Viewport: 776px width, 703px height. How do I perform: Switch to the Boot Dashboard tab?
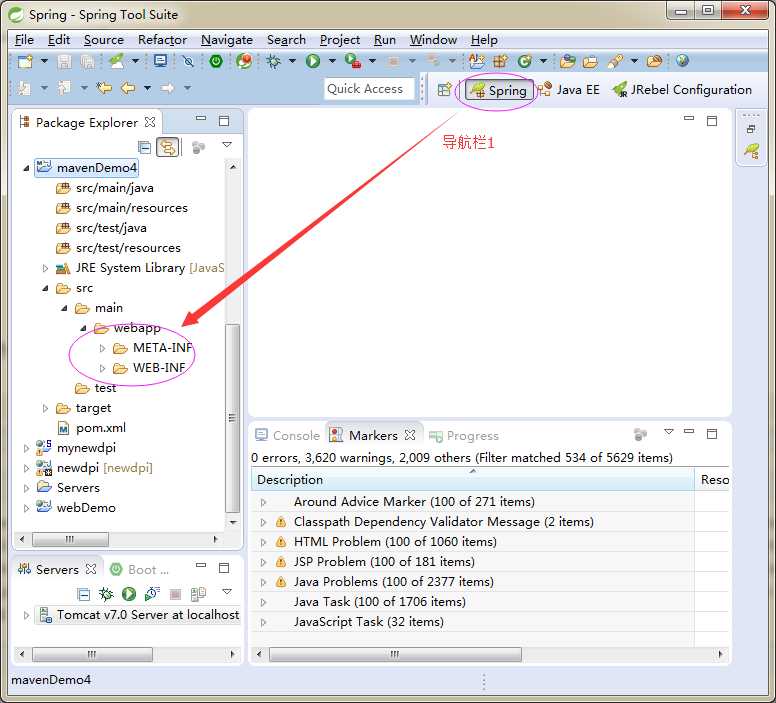click(x=140, y=569)
